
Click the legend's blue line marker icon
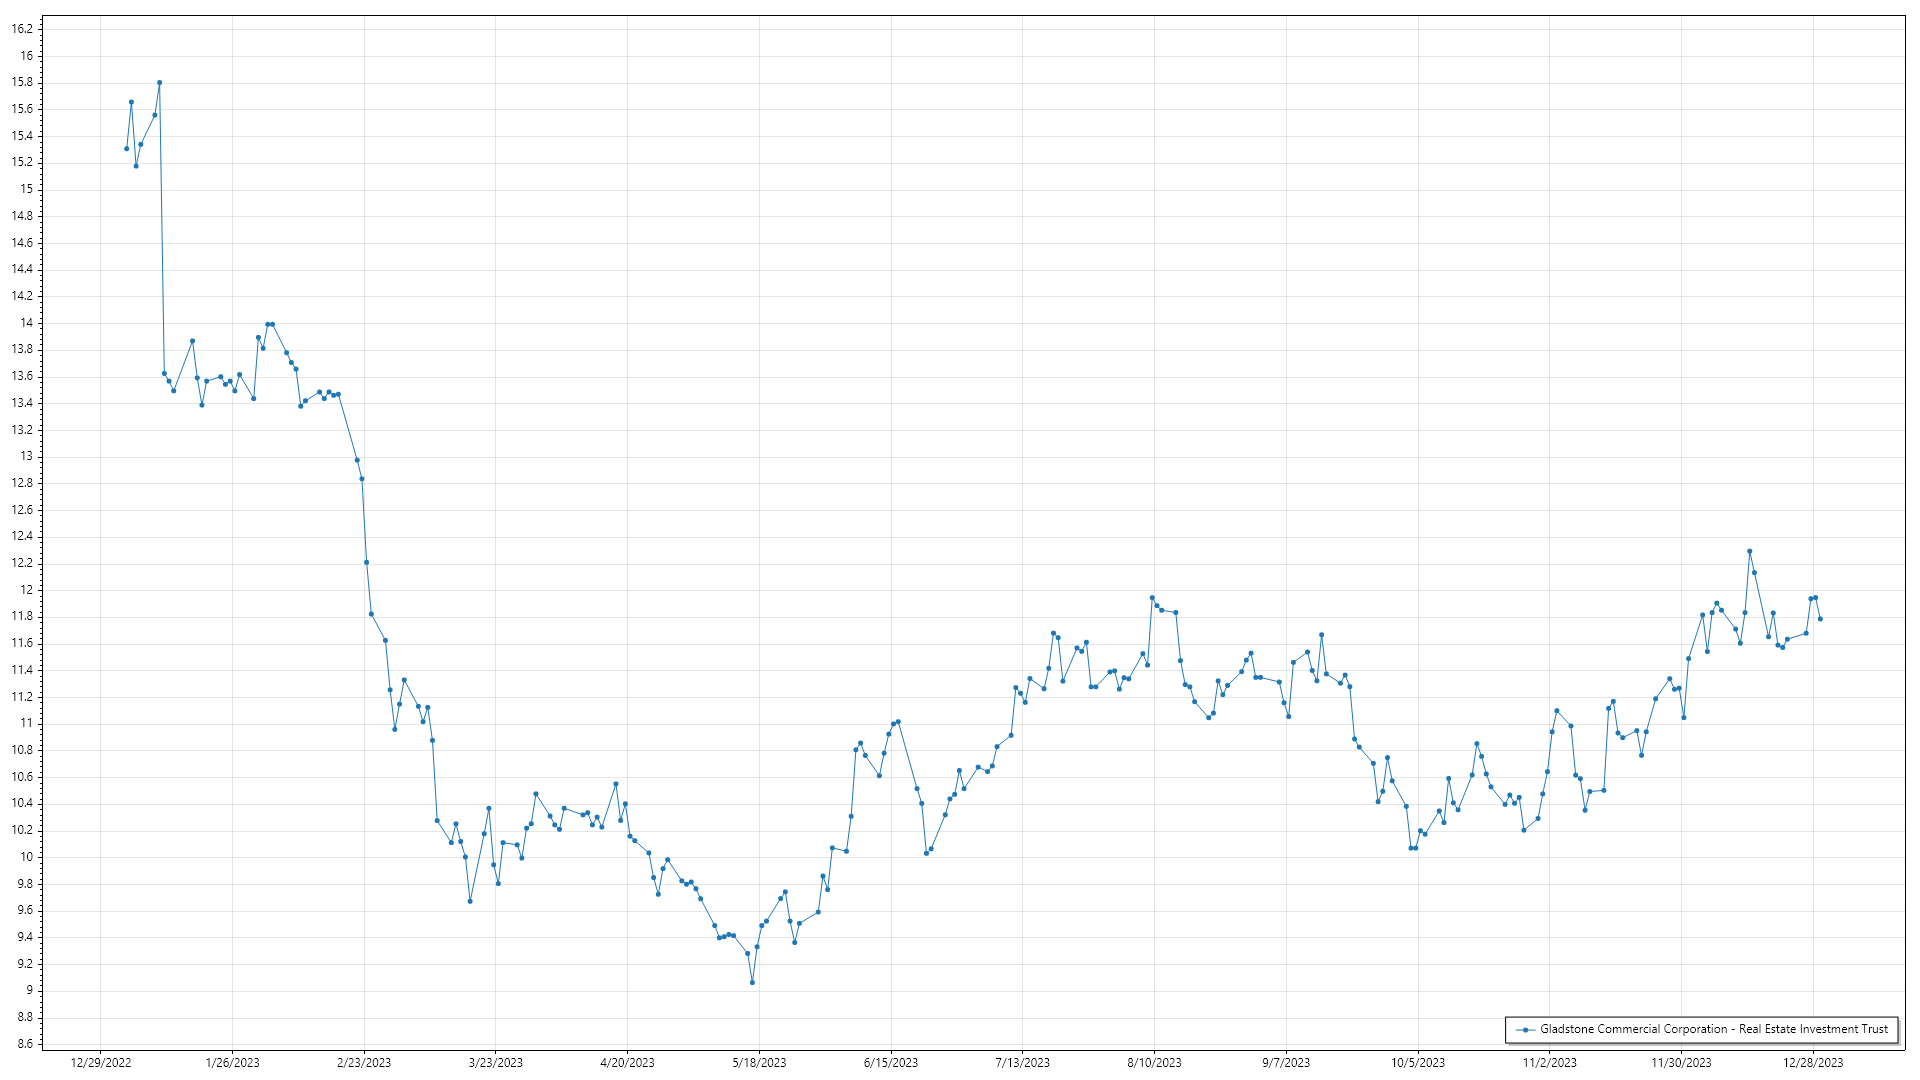[x=1525, y=1030]
